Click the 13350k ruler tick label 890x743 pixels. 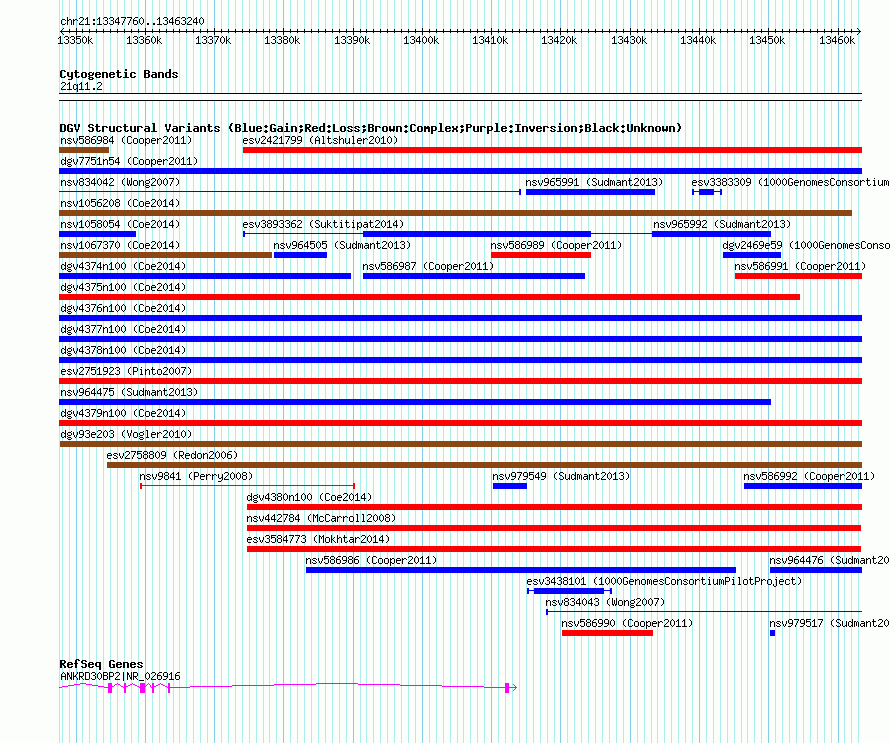pyautogui.click(x=75, y=40)
